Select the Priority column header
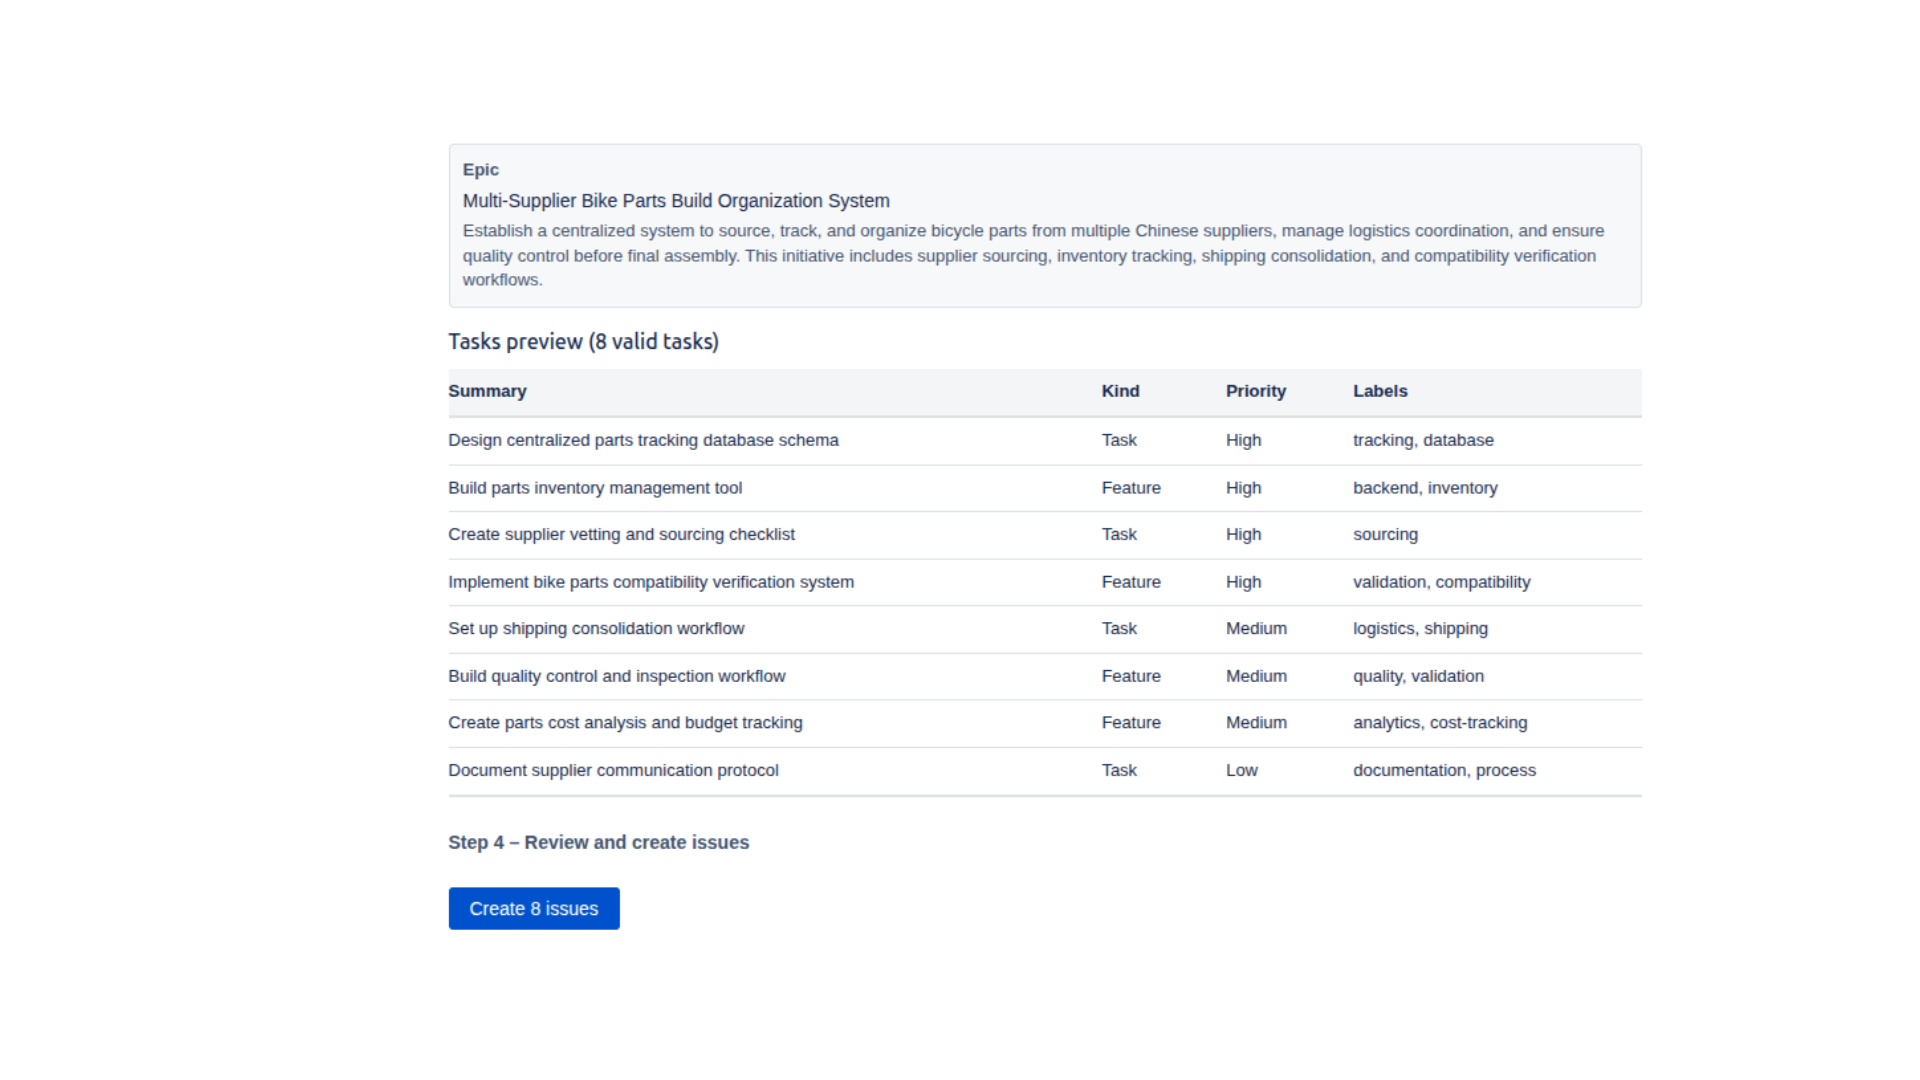 click(1256, 391)
